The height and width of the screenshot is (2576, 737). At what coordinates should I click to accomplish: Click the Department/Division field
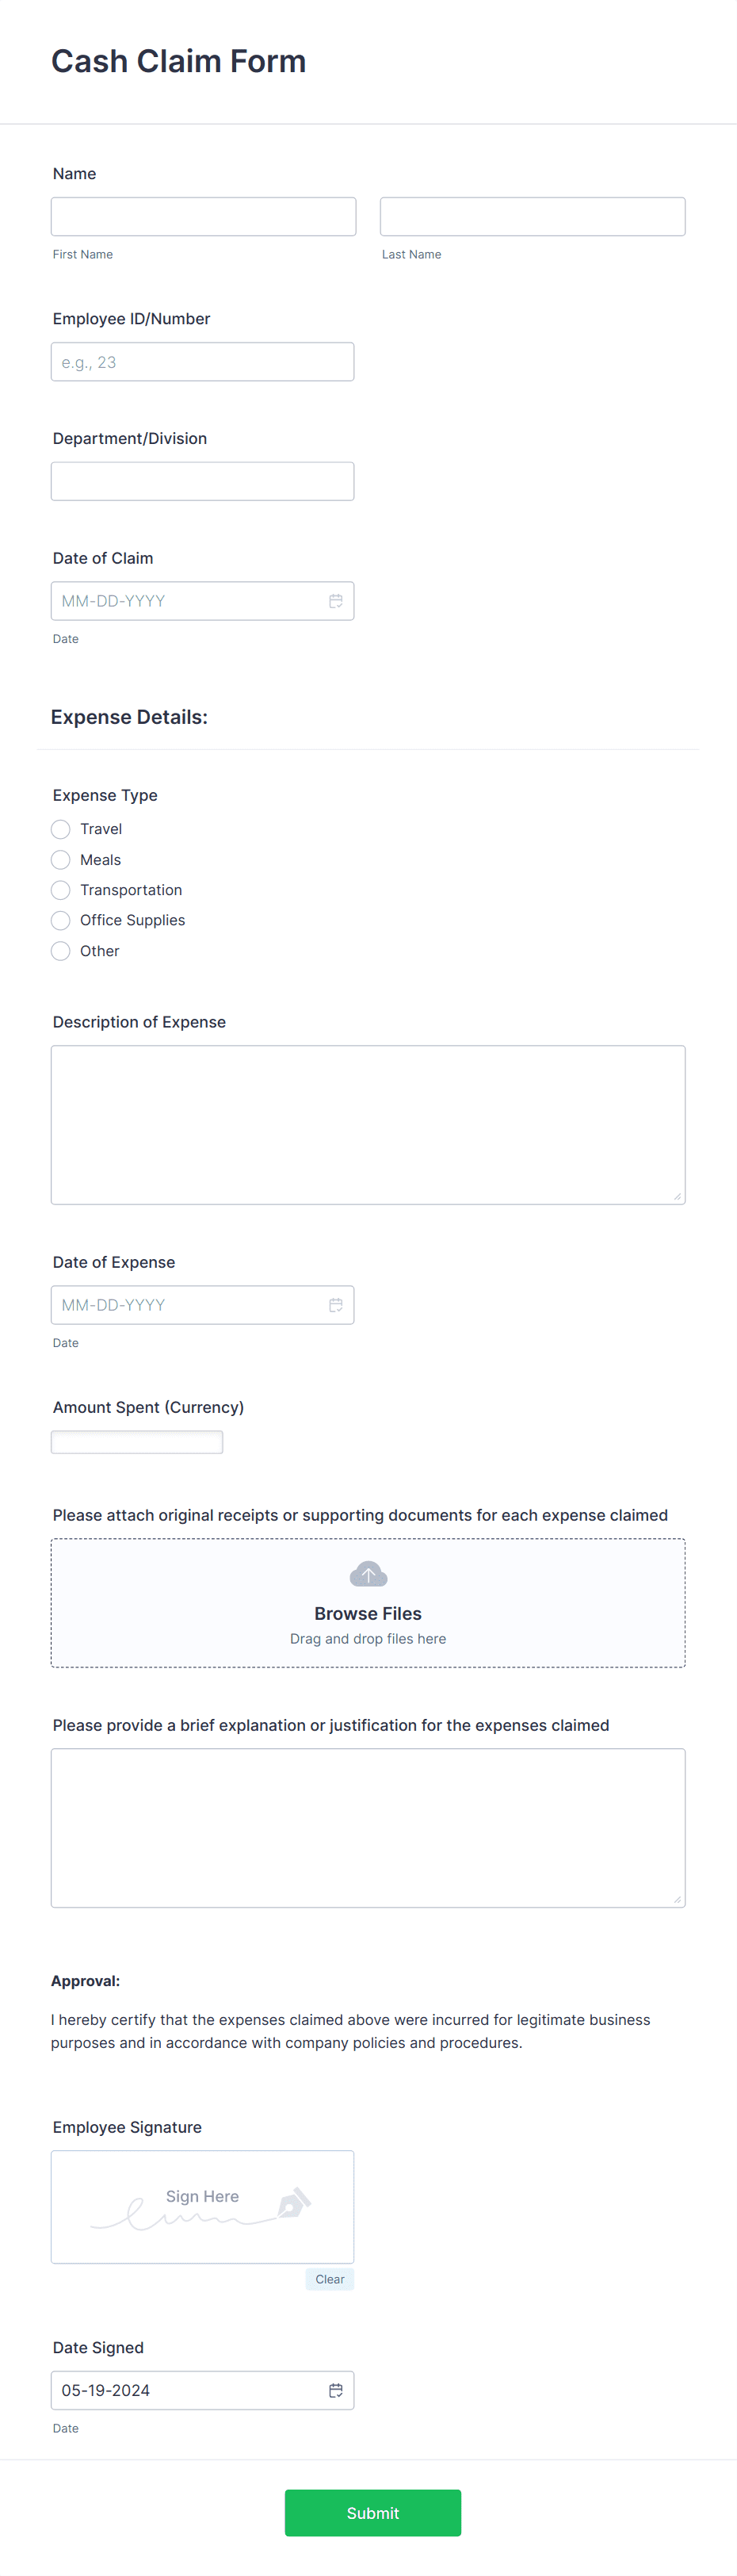point(202,481)
